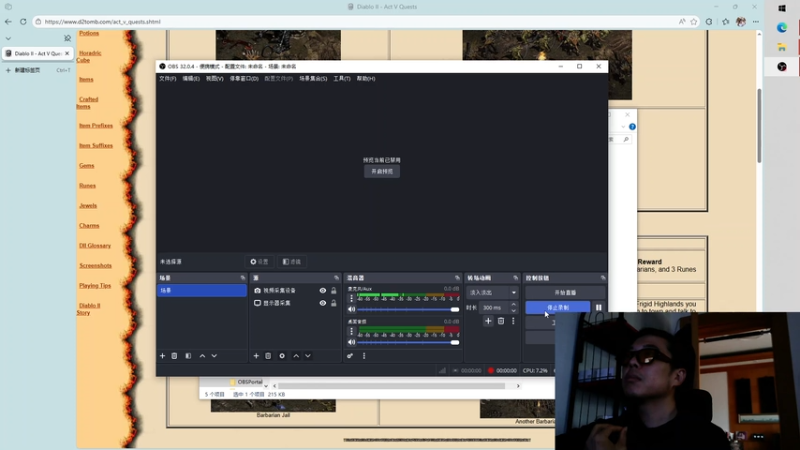Viewport: 800px width, 450px height.
Task: Remove selected scene with trash icon
Action: pos(174,356)
